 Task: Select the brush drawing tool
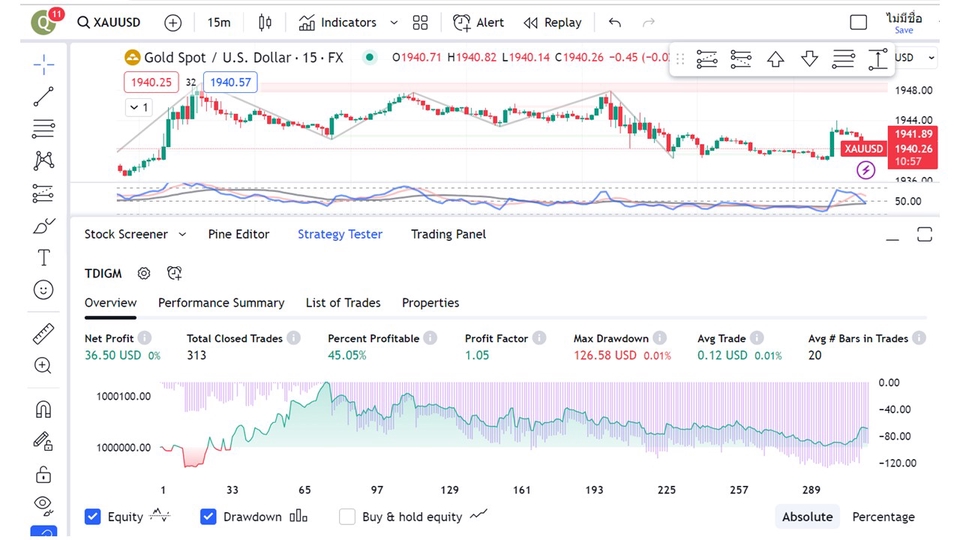pyautogui.click(x=43, y=226)
